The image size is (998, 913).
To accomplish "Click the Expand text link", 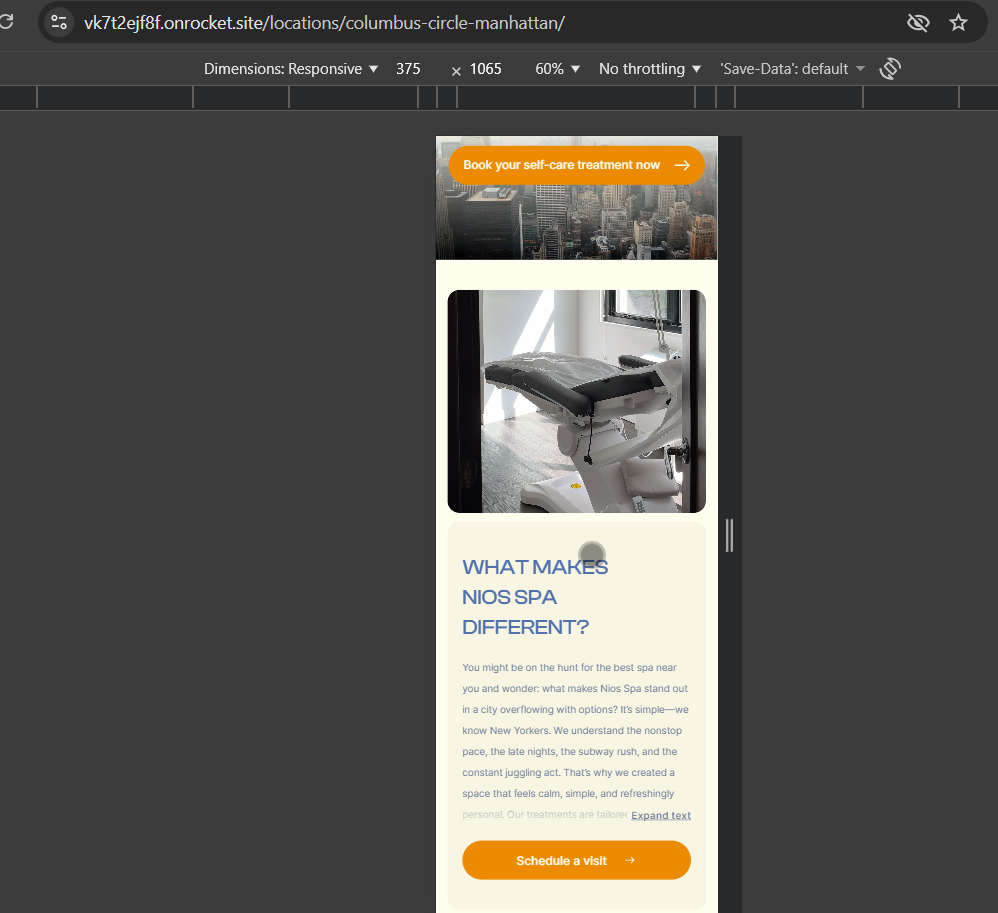I will (x=661, y=816).
